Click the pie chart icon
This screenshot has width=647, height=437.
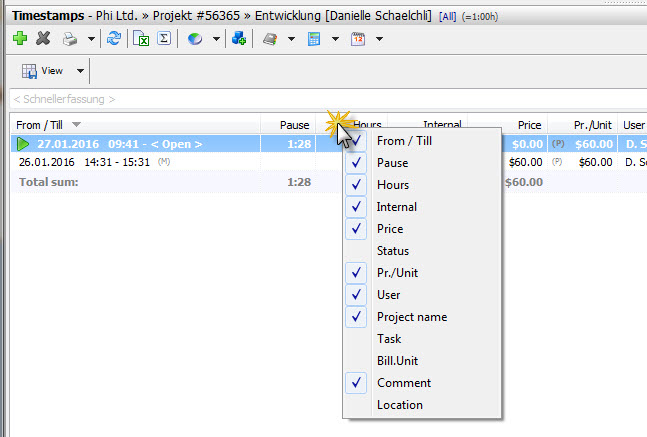click(195, 39)
